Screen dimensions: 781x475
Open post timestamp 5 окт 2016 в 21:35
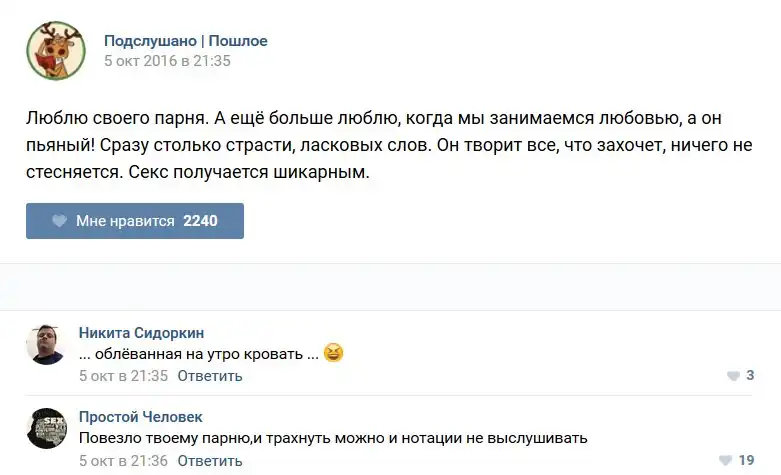167,60
